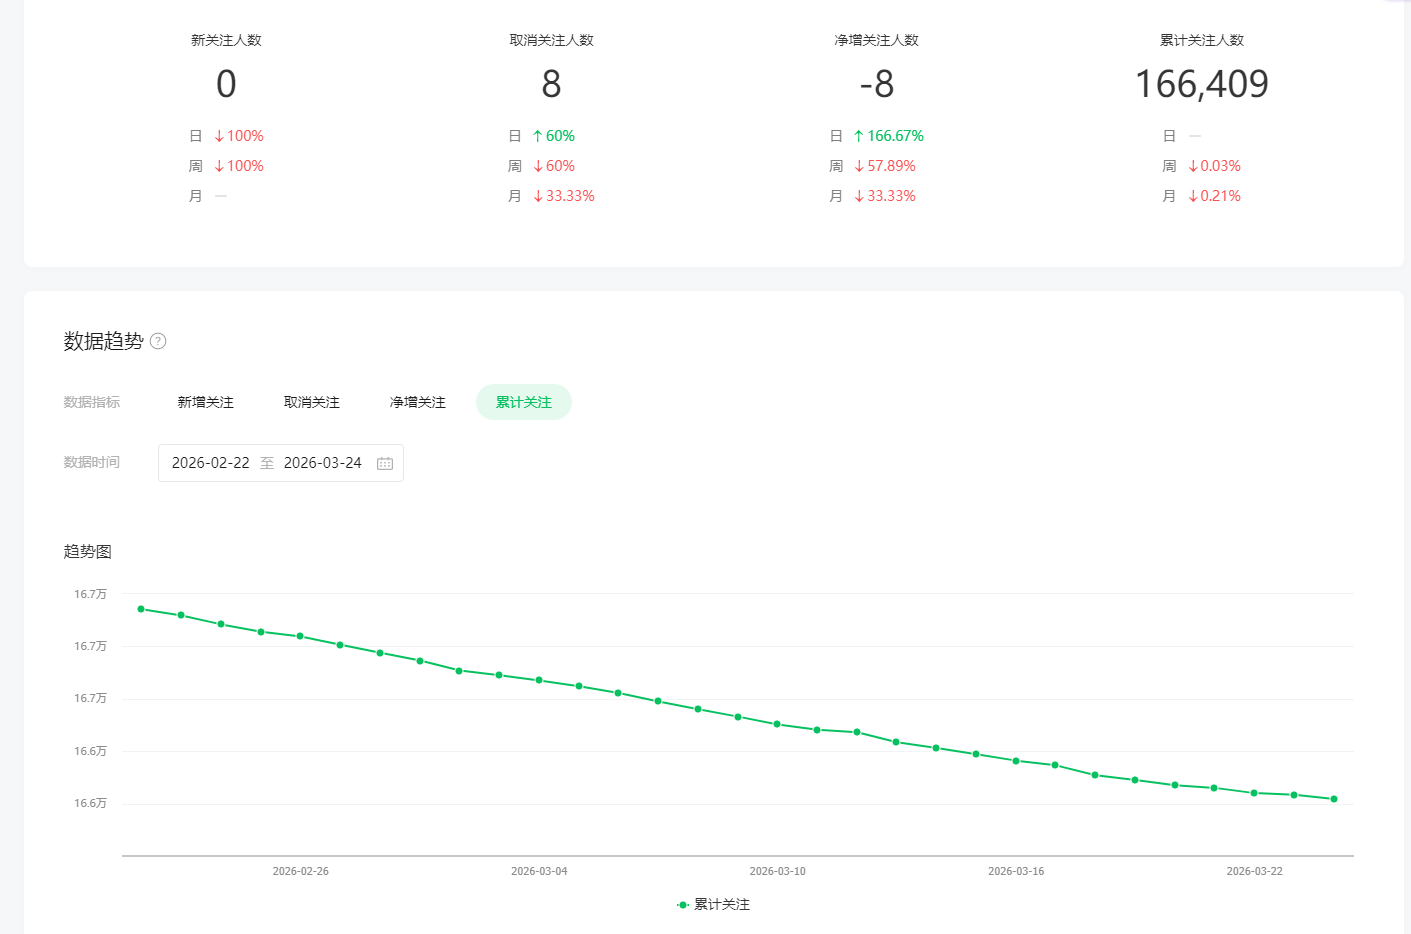Select the chart point above 2026-02-26
The width and height of the screenshot is (1411, 934).
coord(300,636)
